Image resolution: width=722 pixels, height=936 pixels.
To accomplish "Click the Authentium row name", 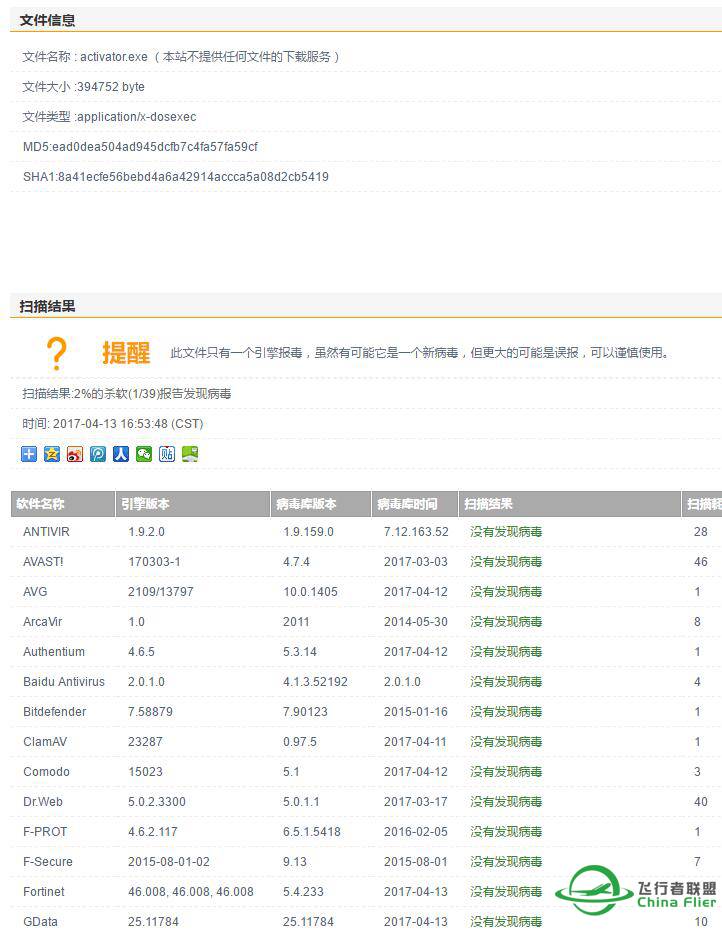I will click(x=54, y=652).
